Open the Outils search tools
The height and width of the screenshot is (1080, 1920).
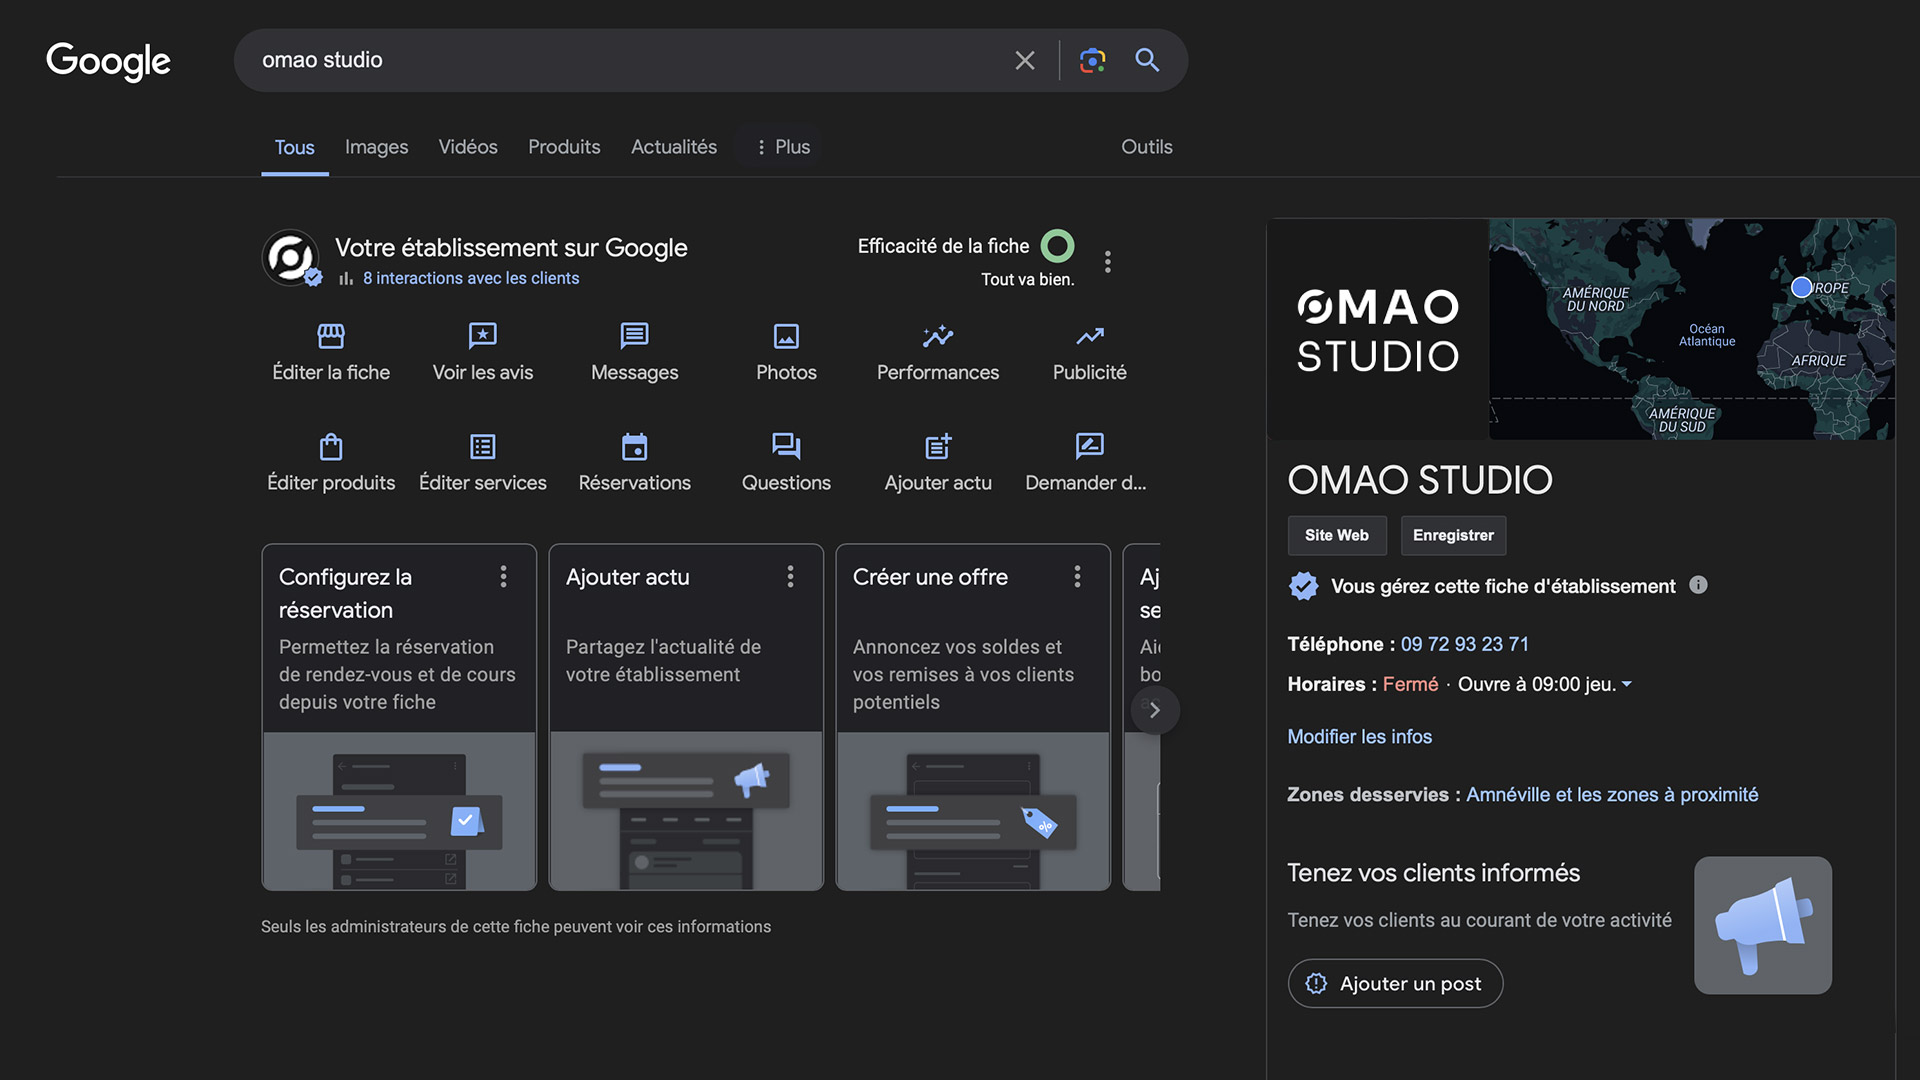pos(1146,147)
